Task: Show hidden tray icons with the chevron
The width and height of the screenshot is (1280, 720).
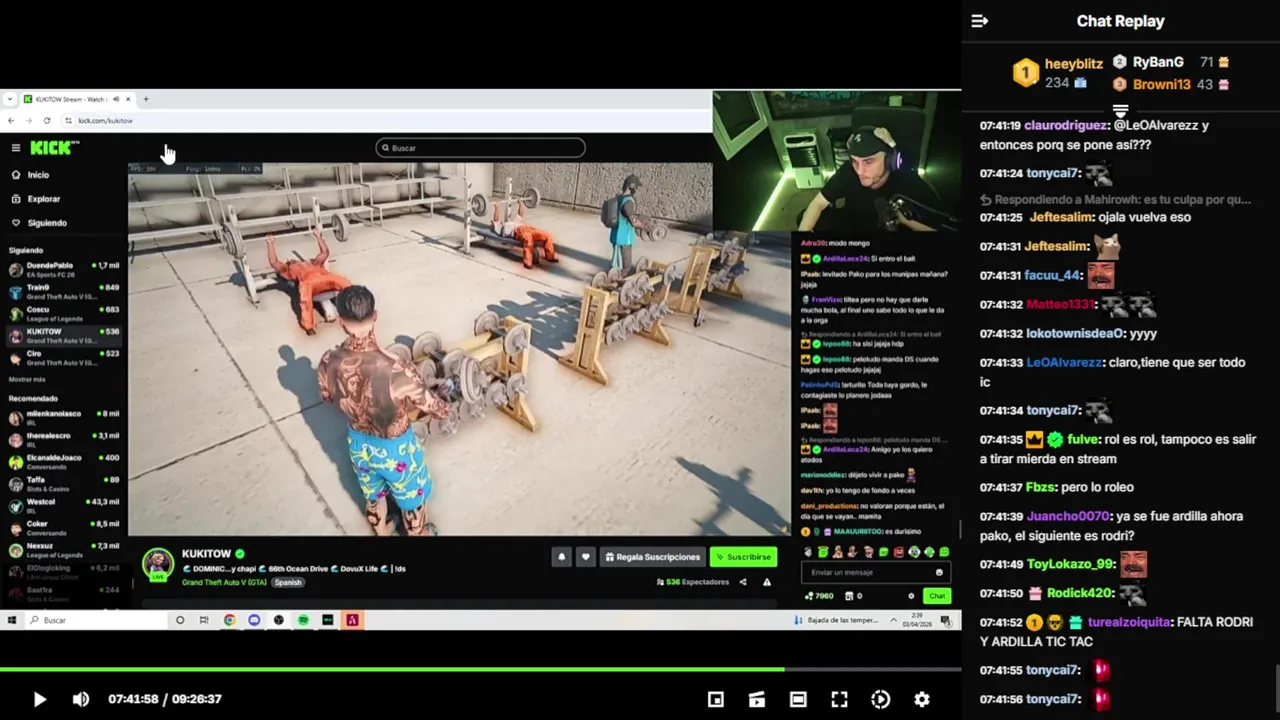Action: pos(894,620)
